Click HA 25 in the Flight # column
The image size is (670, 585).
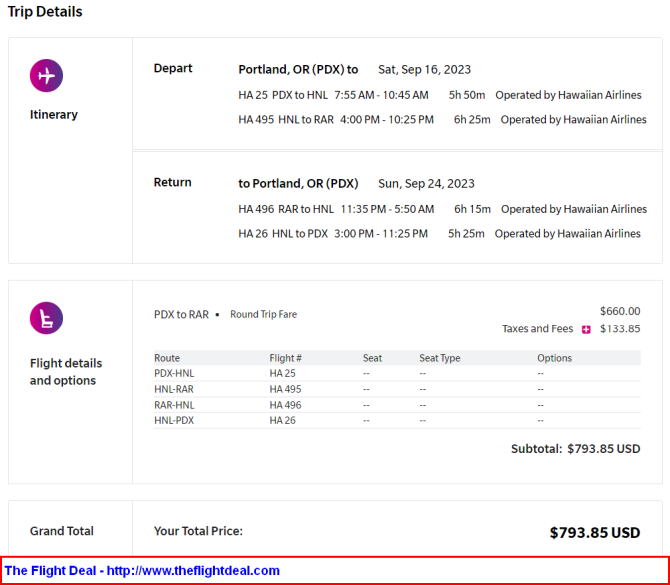click(282, 373)
